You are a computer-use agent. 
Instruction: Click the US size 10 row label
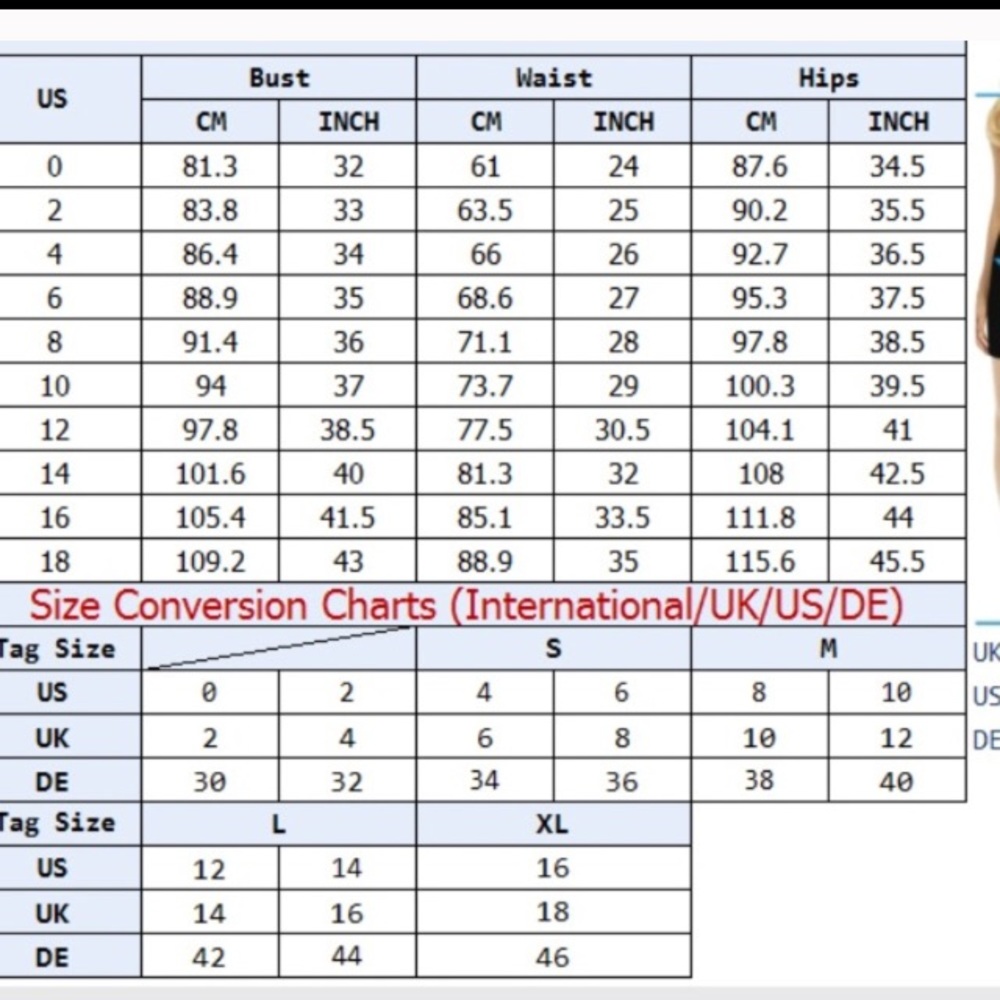tap(54, 386)
